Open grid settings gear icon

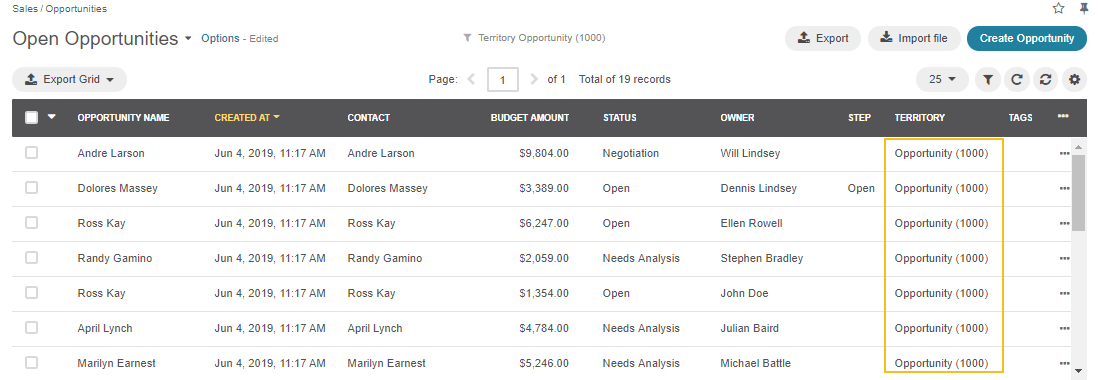pyautogui.click(x=1075, y=80)
